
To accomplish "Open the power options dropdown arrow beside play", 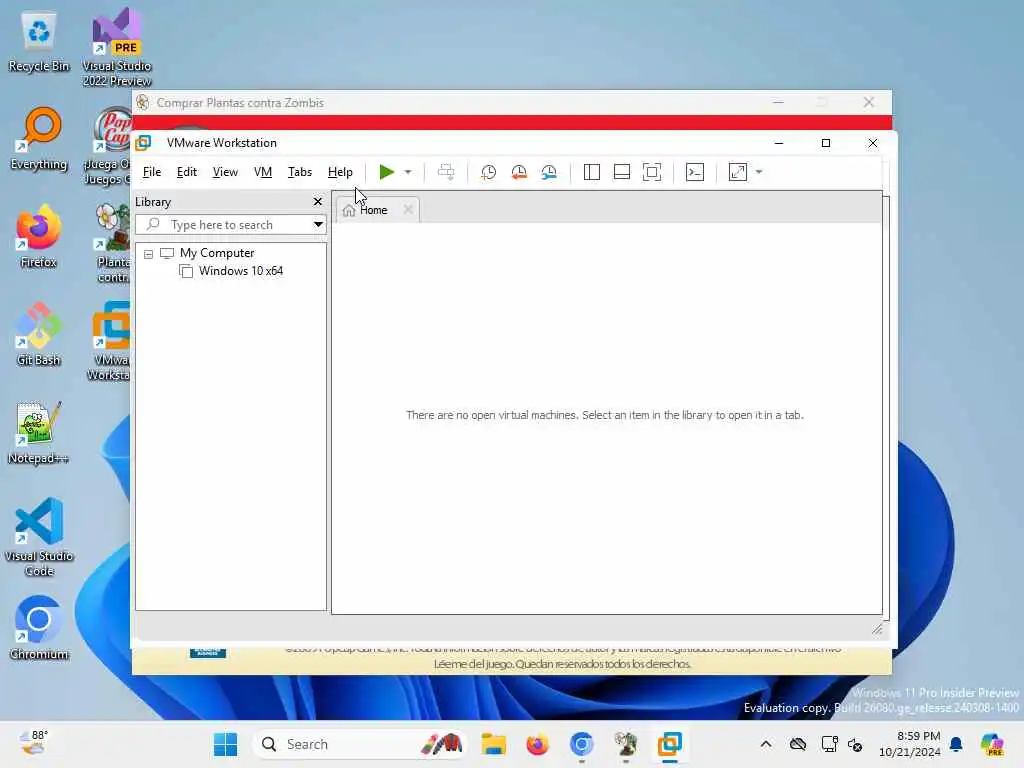I will 408,172.
